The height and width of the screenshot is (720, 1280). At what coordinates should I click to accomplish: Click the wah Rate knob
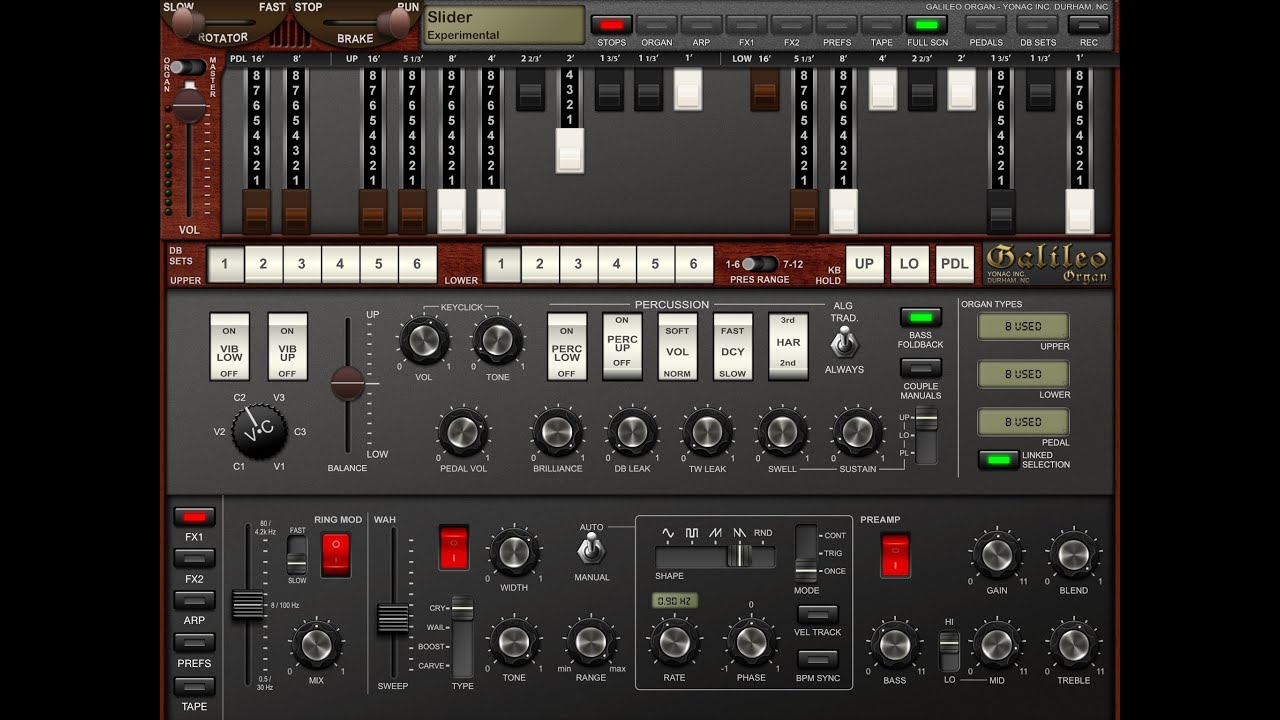[674, 642]
